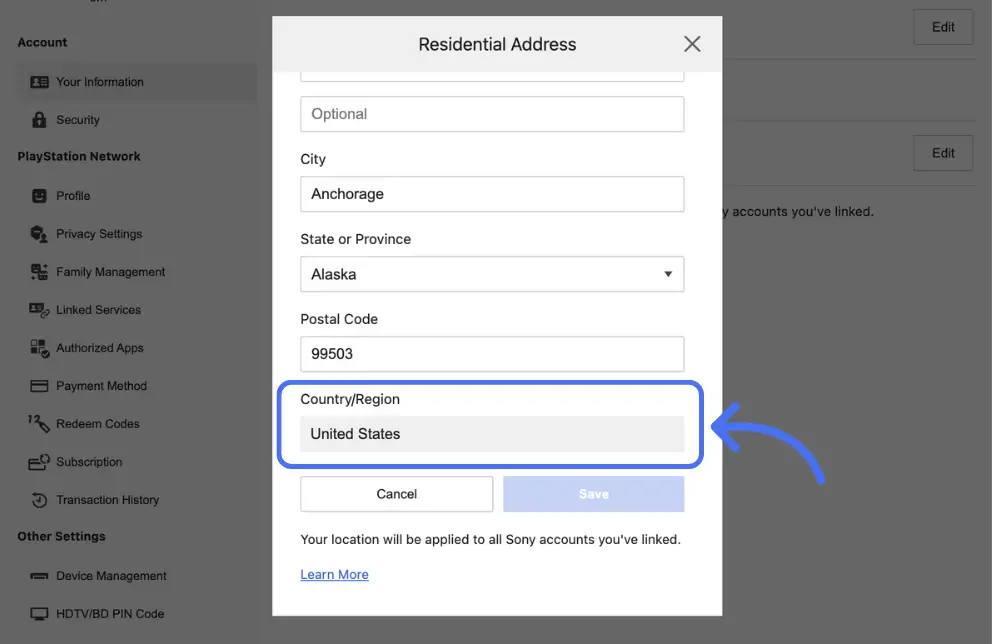
Task: Open Privacy Settings from the sidebar
Action: 38,233
